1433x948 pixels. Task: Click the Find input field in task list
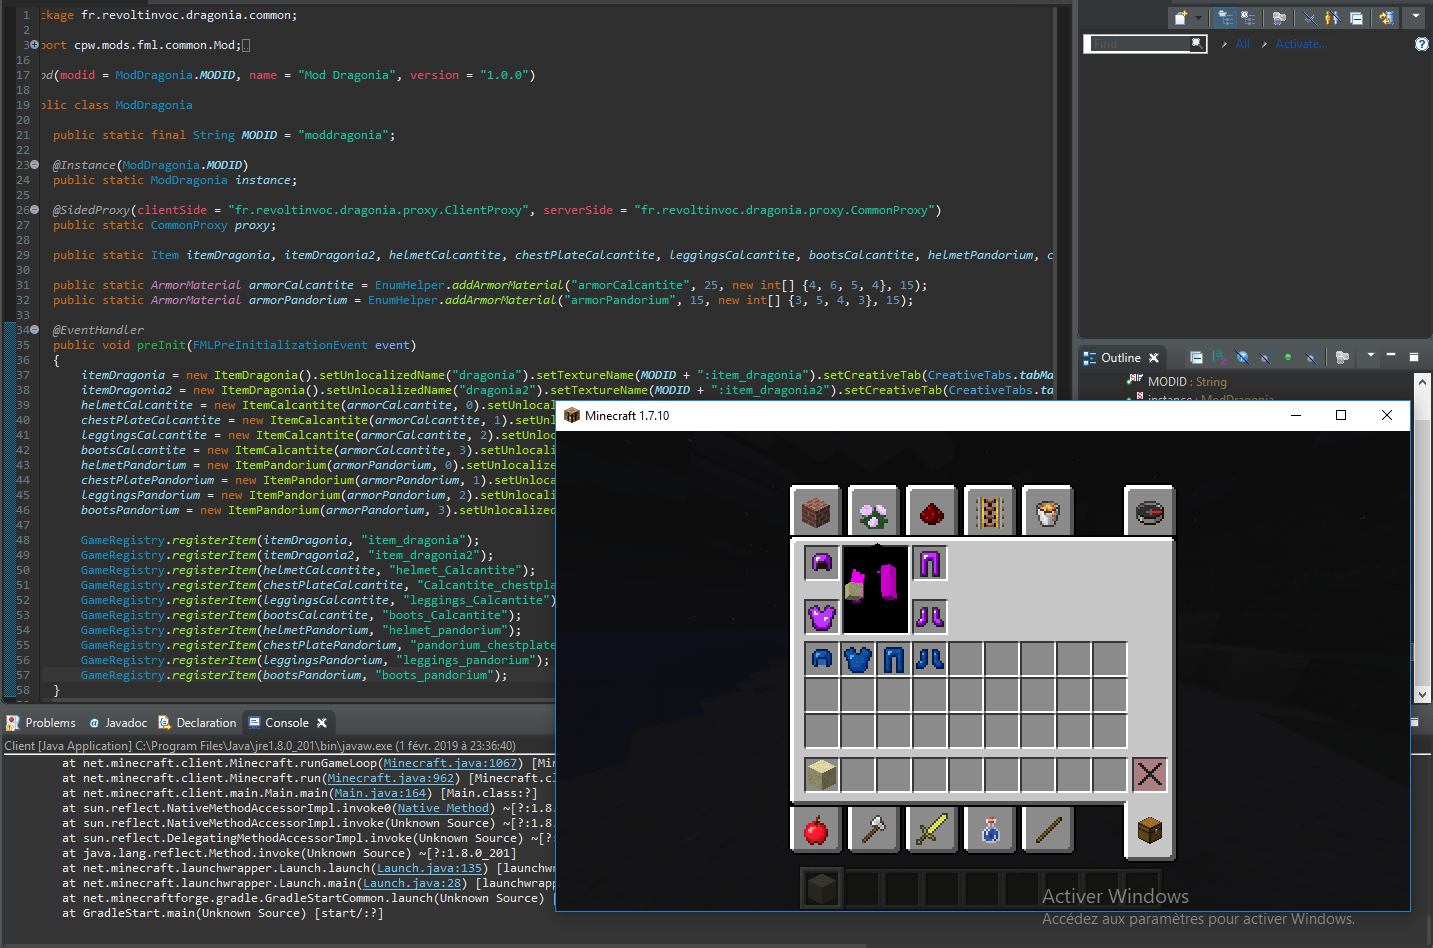tap(1140, 44)
